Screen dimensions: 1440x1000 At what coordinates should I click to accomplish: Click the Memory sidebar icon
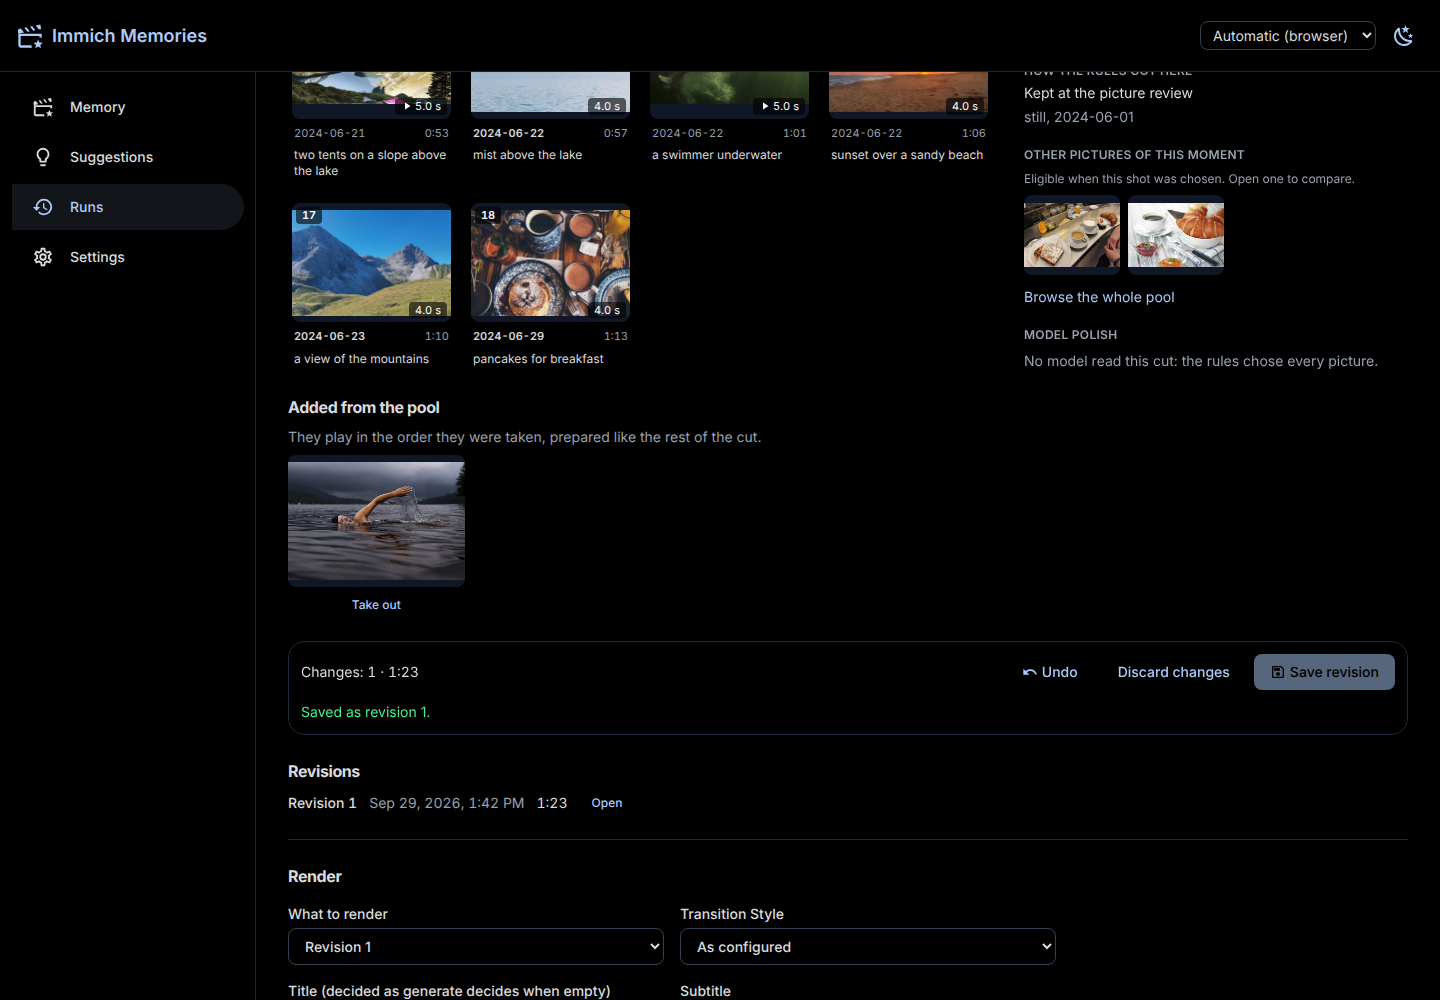pyautogui.click(x=43, y=107)
